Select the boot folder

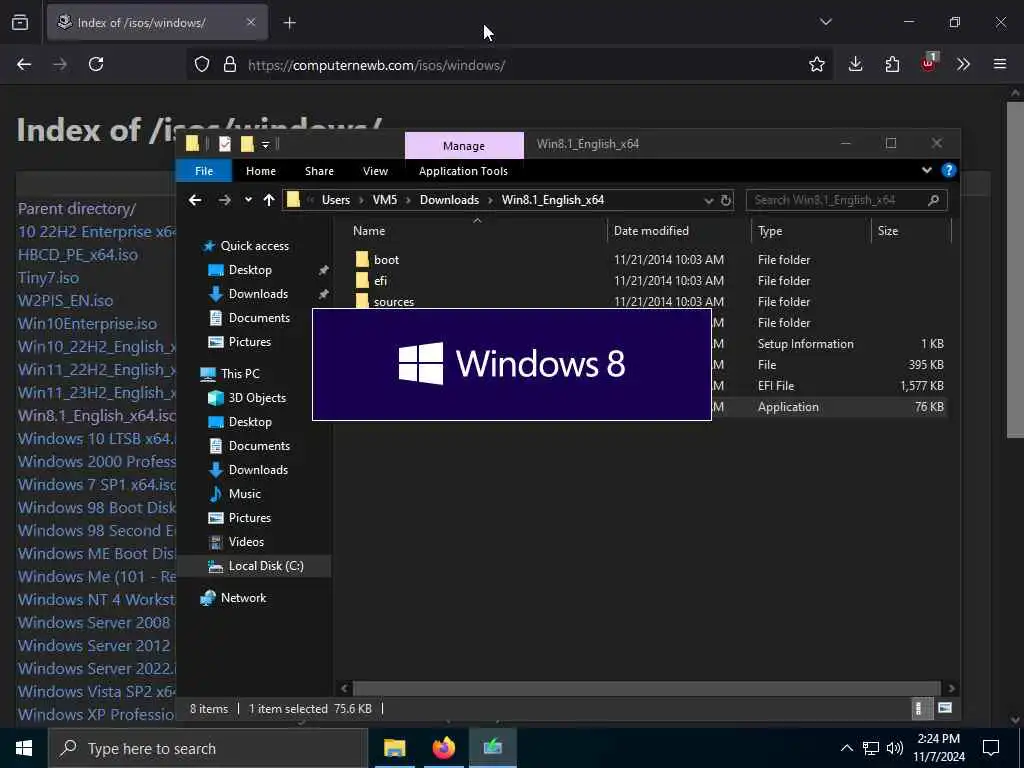click(387, 259)
